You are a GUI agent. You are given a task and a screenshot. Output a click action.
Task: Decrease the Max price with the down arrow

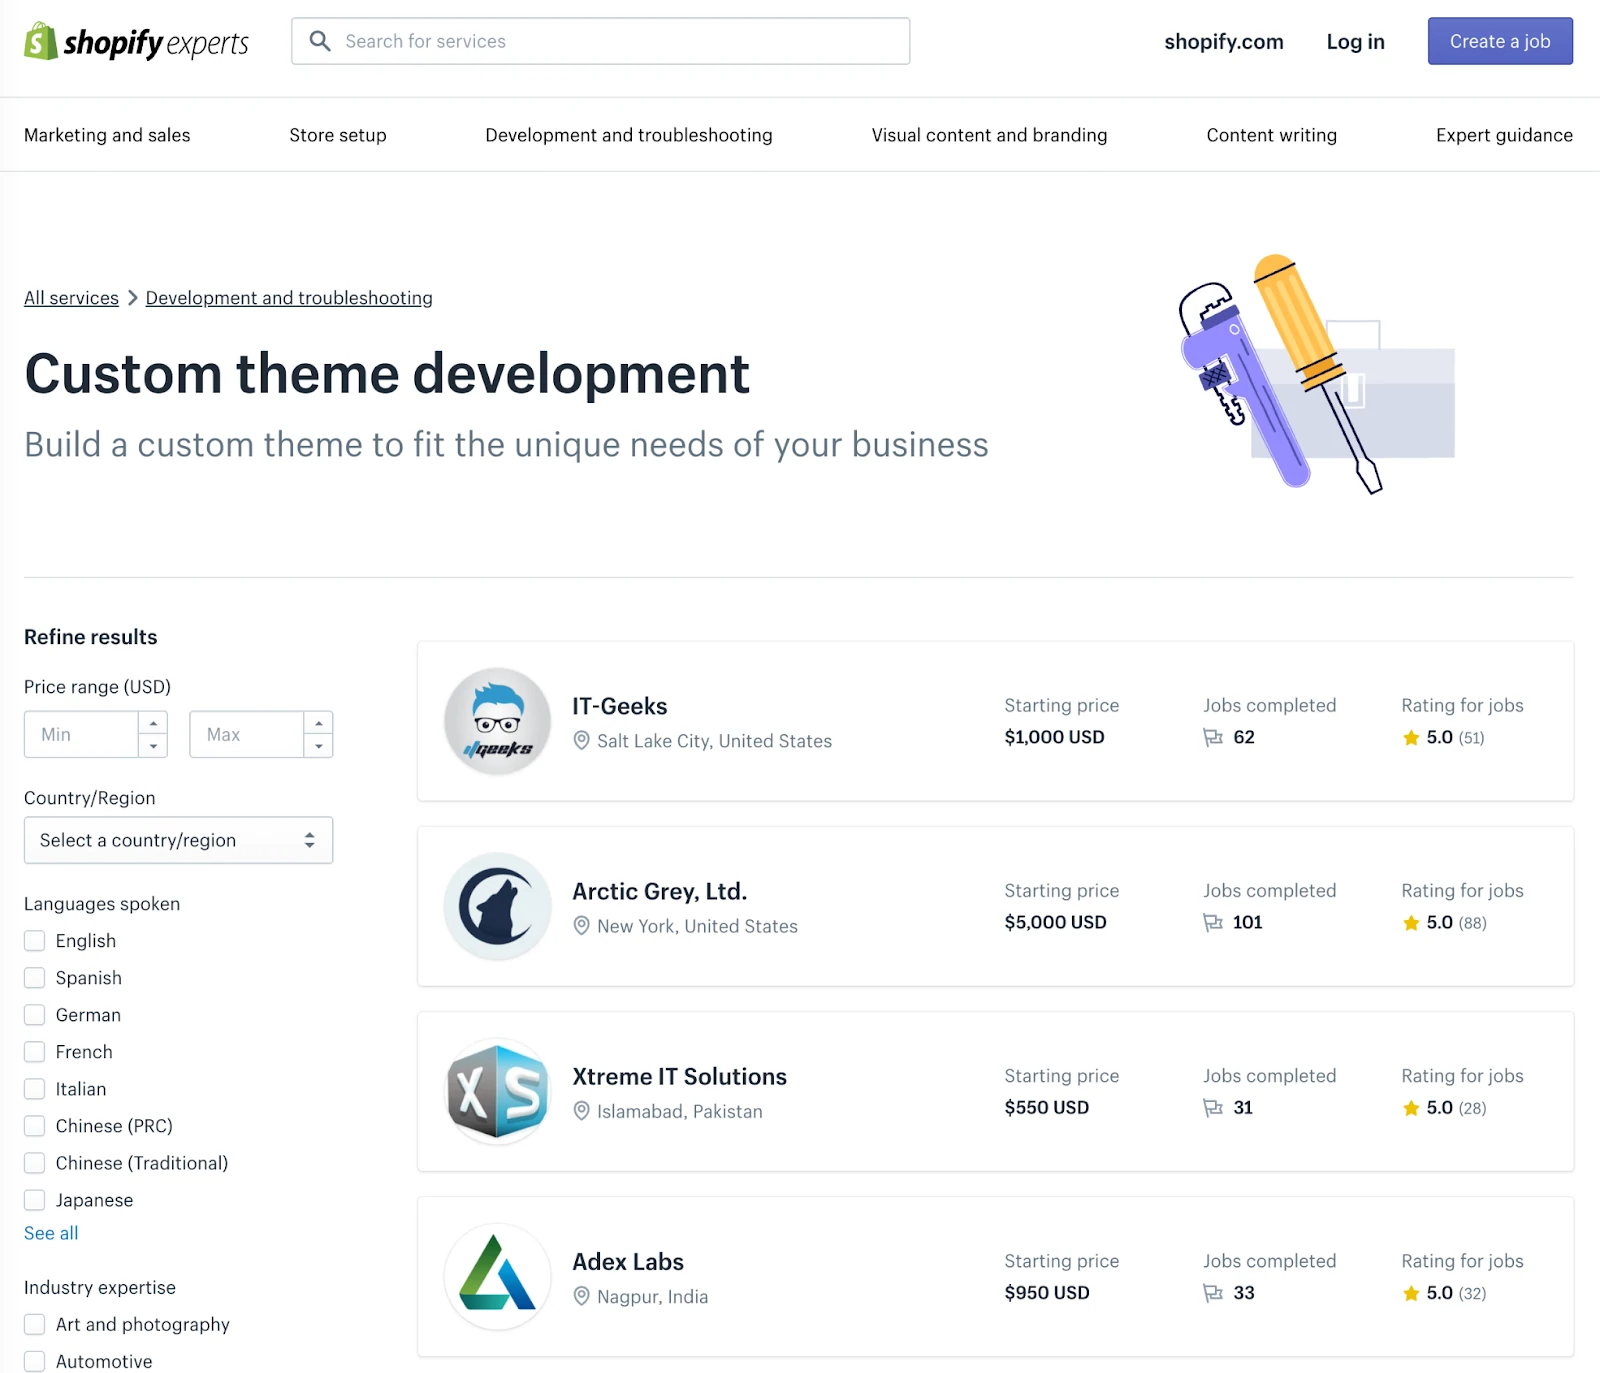(318, 746)
